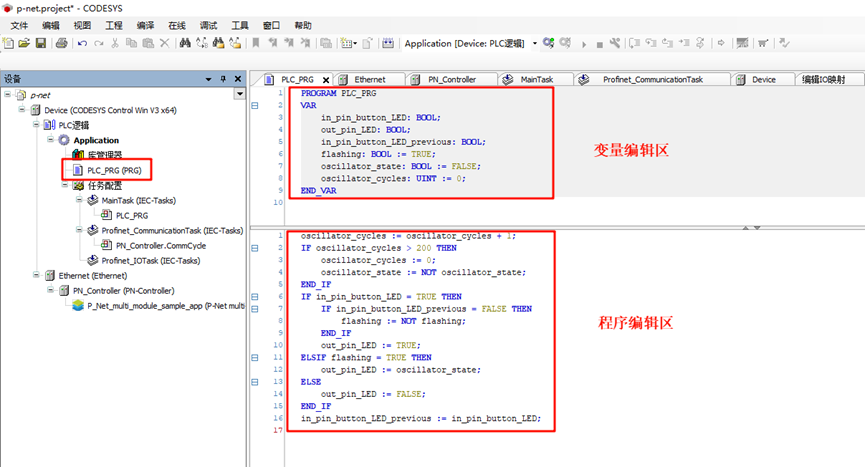
Task: Collapse the Ethernet (Ethernet) tree node
Action: (36, 275)
